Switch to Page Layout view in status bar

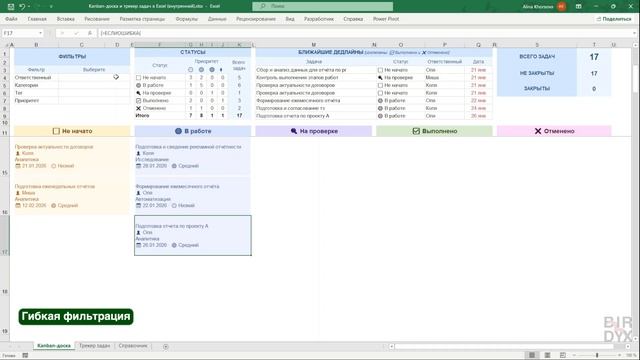pyautogui.click(x=547, y=356)
